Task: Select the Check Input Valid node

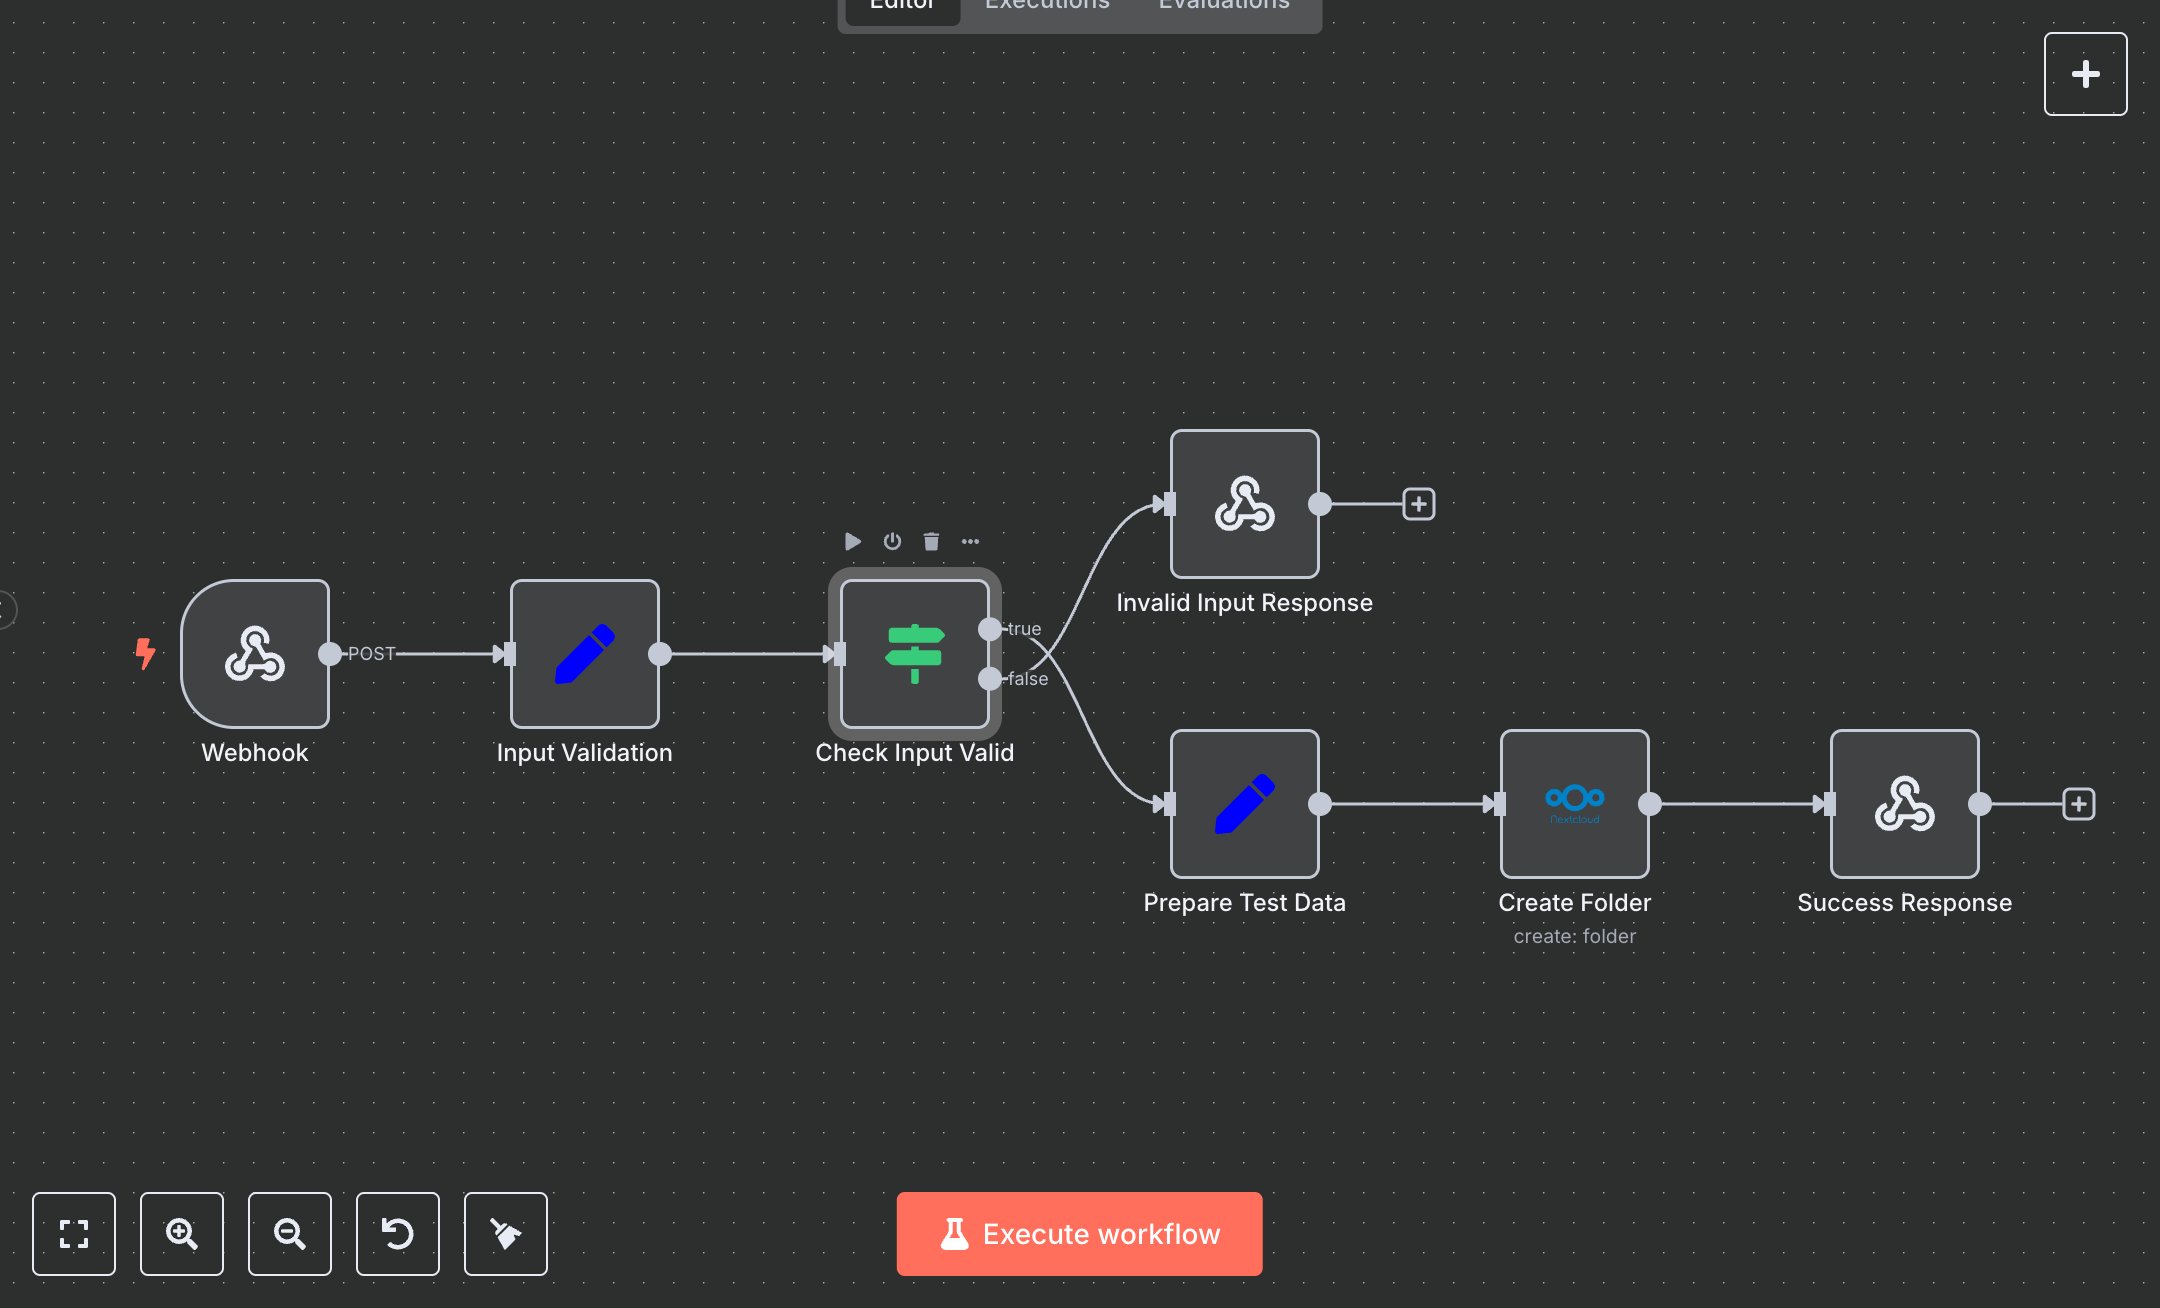Action: (914, 654)
